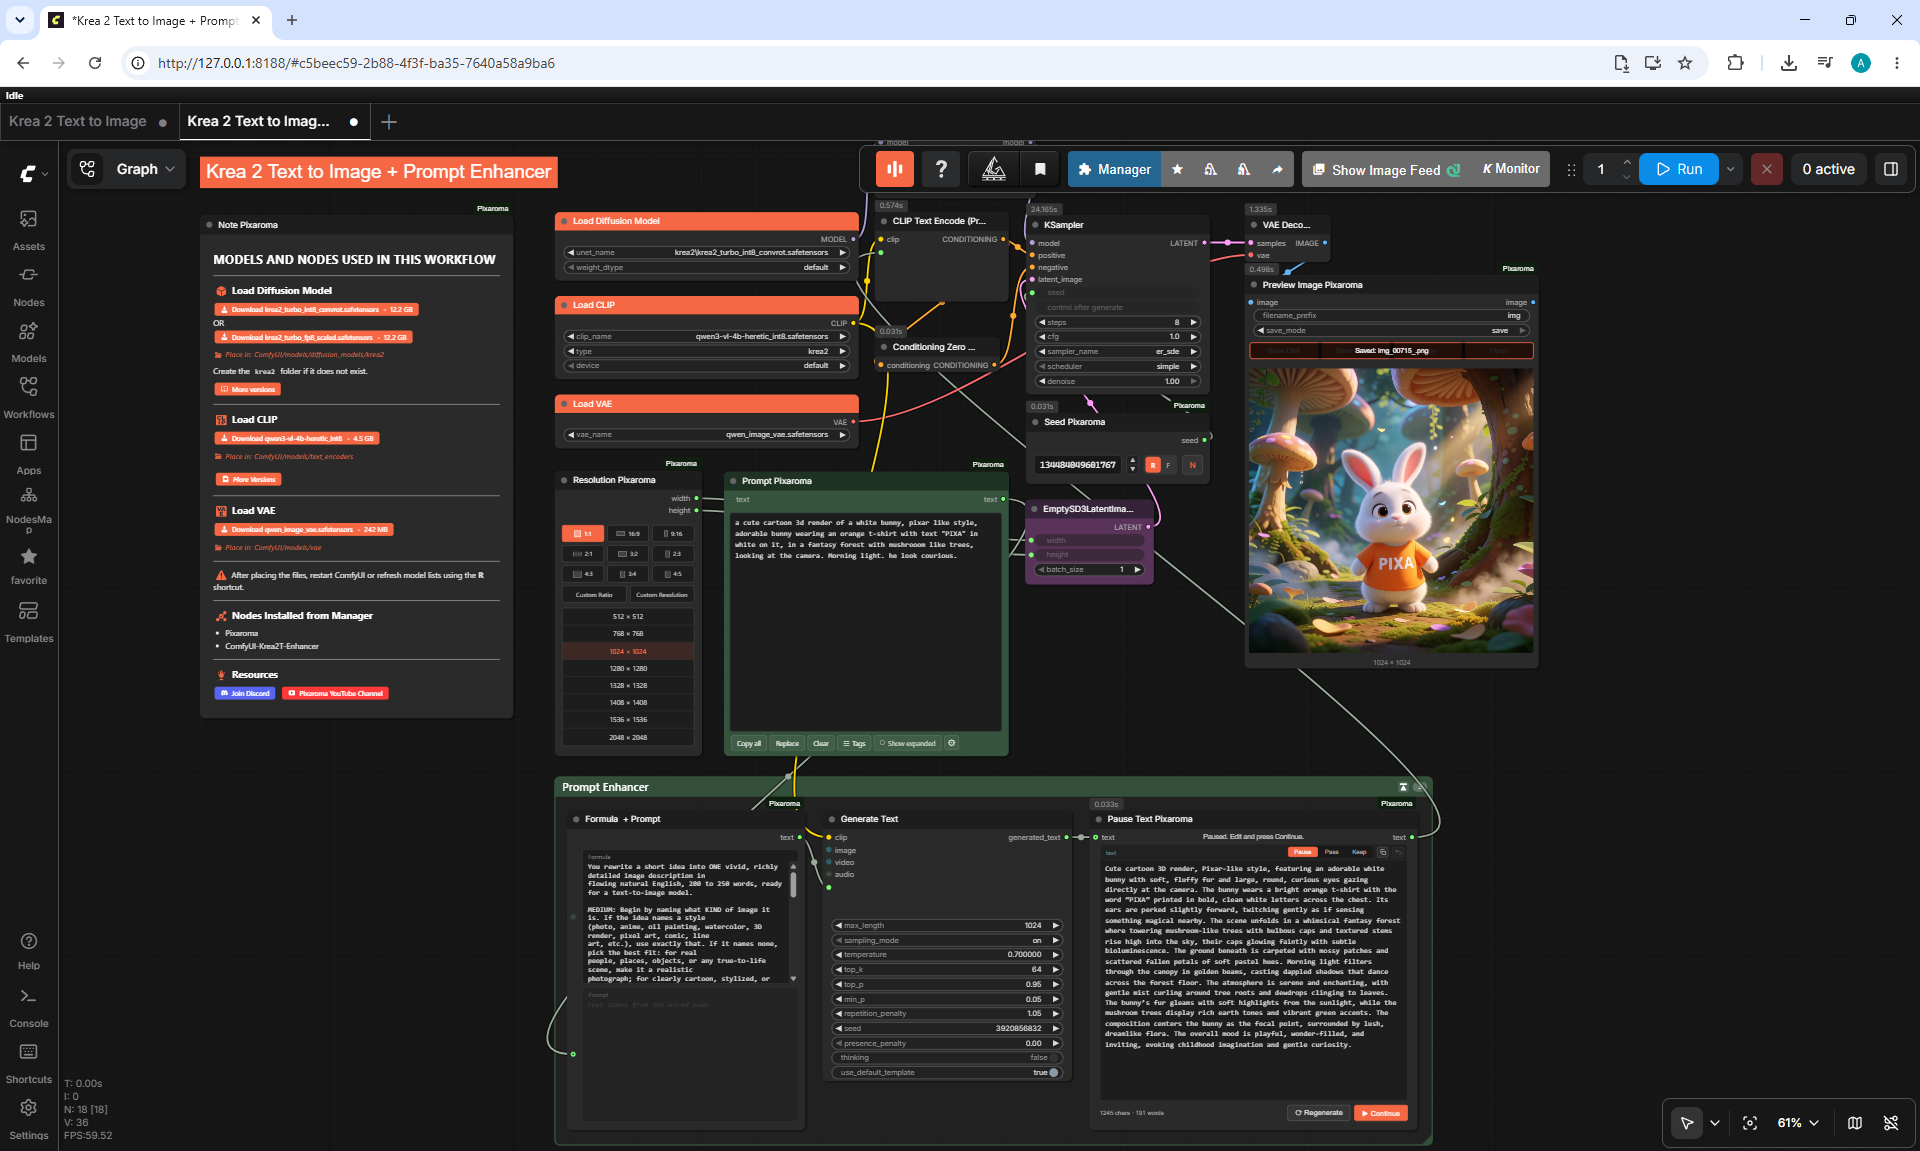
Task: Open the zoom level 61% dropdown
Action: [x=1797, y=1123]
